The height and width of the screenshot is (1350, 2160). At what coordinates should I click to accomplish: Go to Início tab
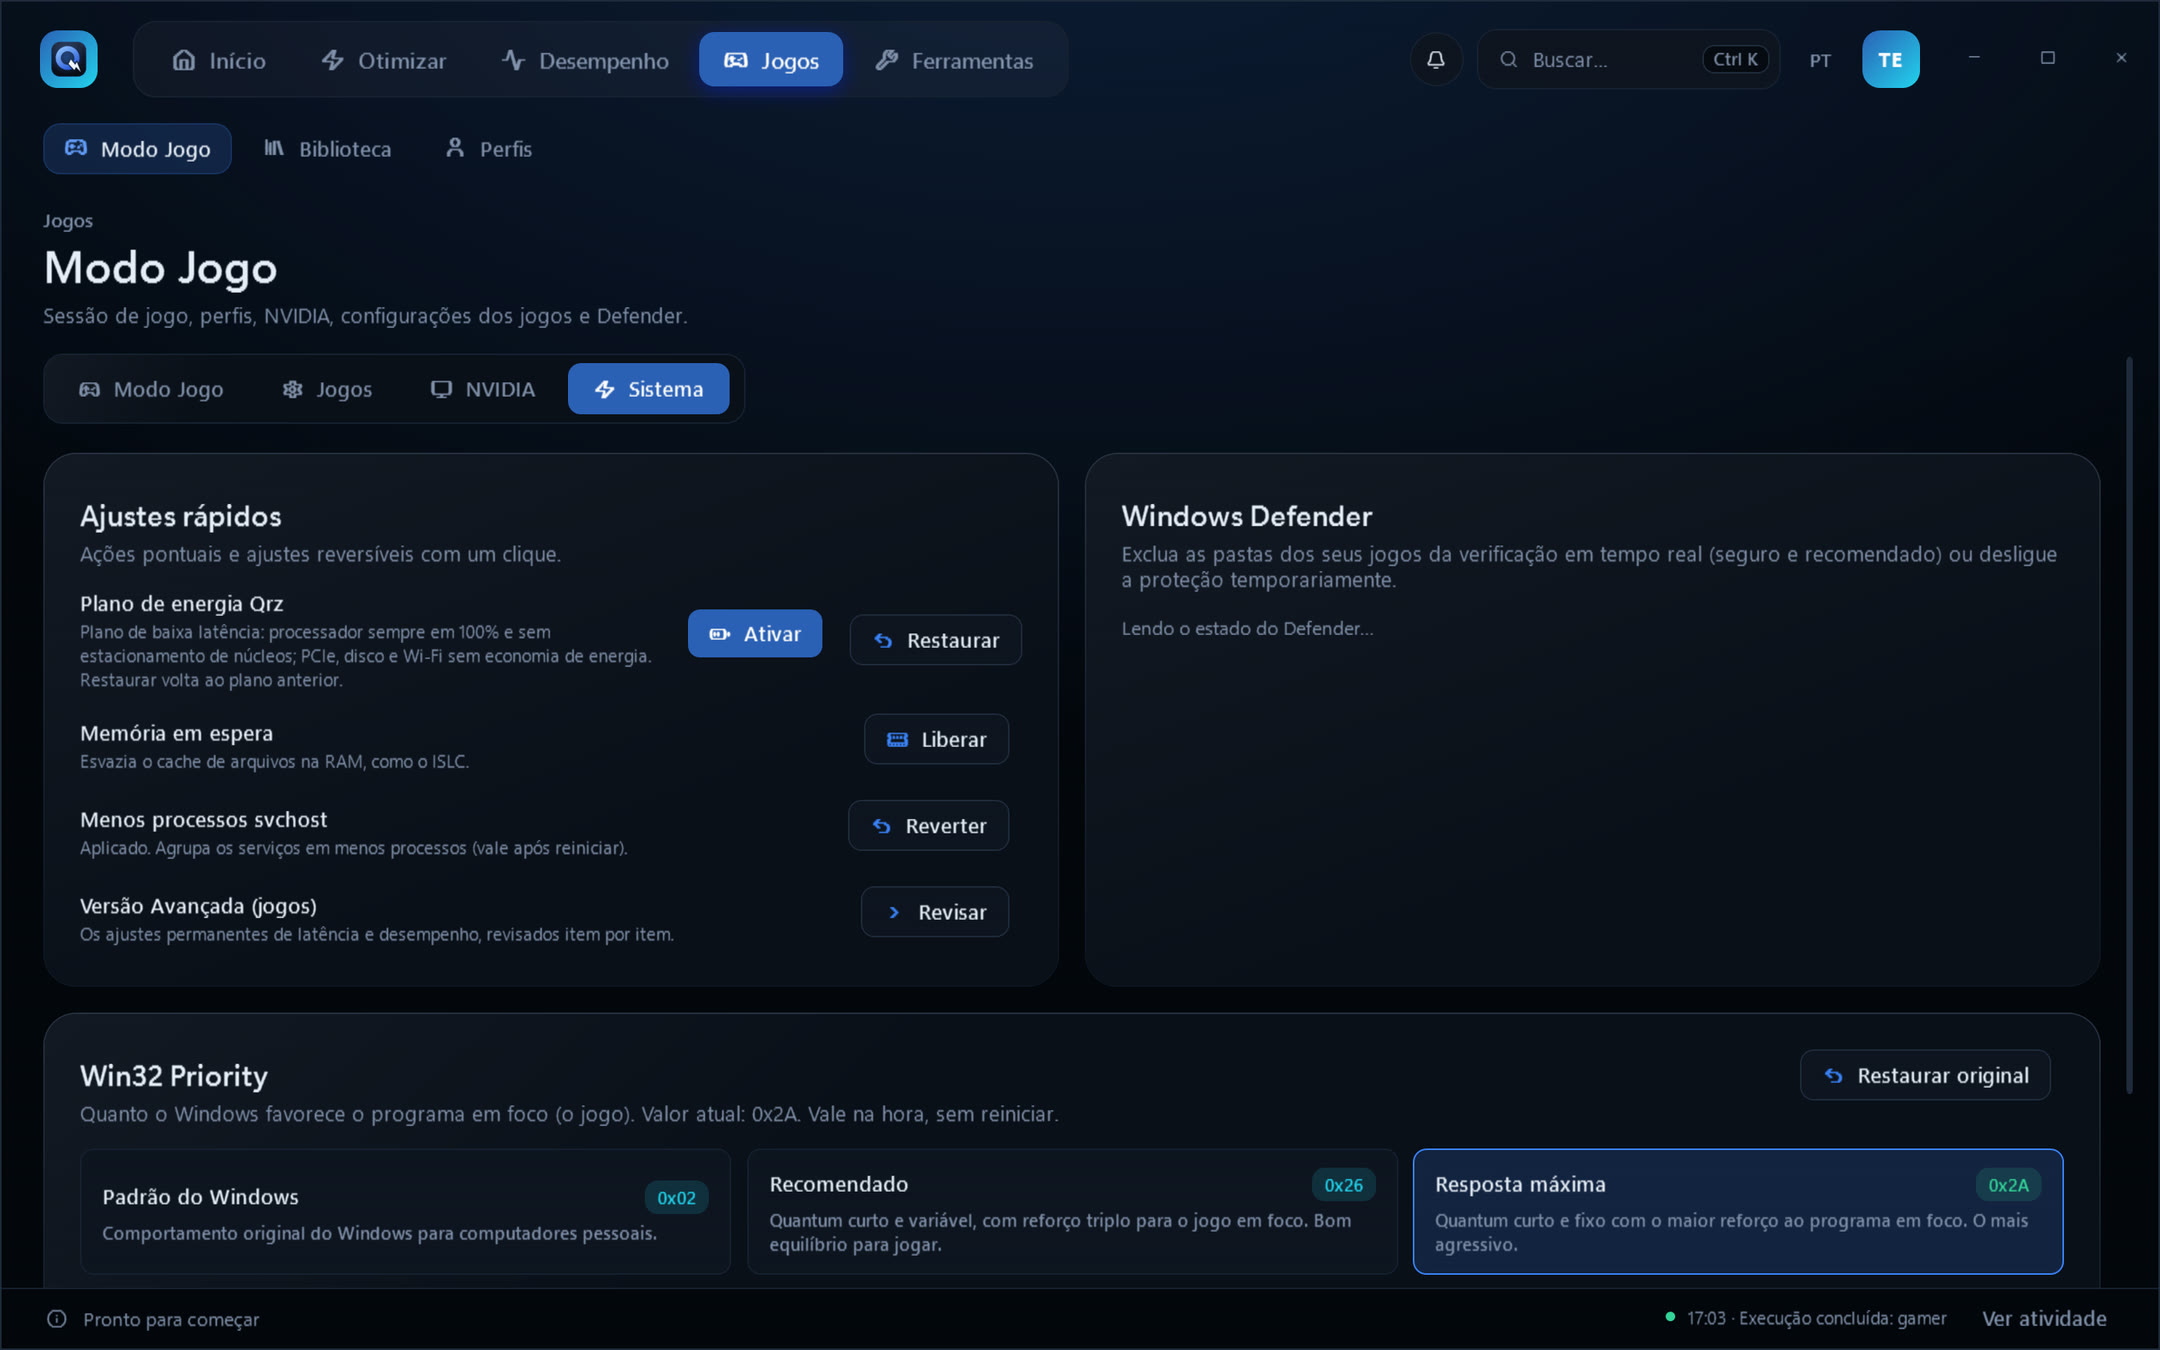point(219,60)
